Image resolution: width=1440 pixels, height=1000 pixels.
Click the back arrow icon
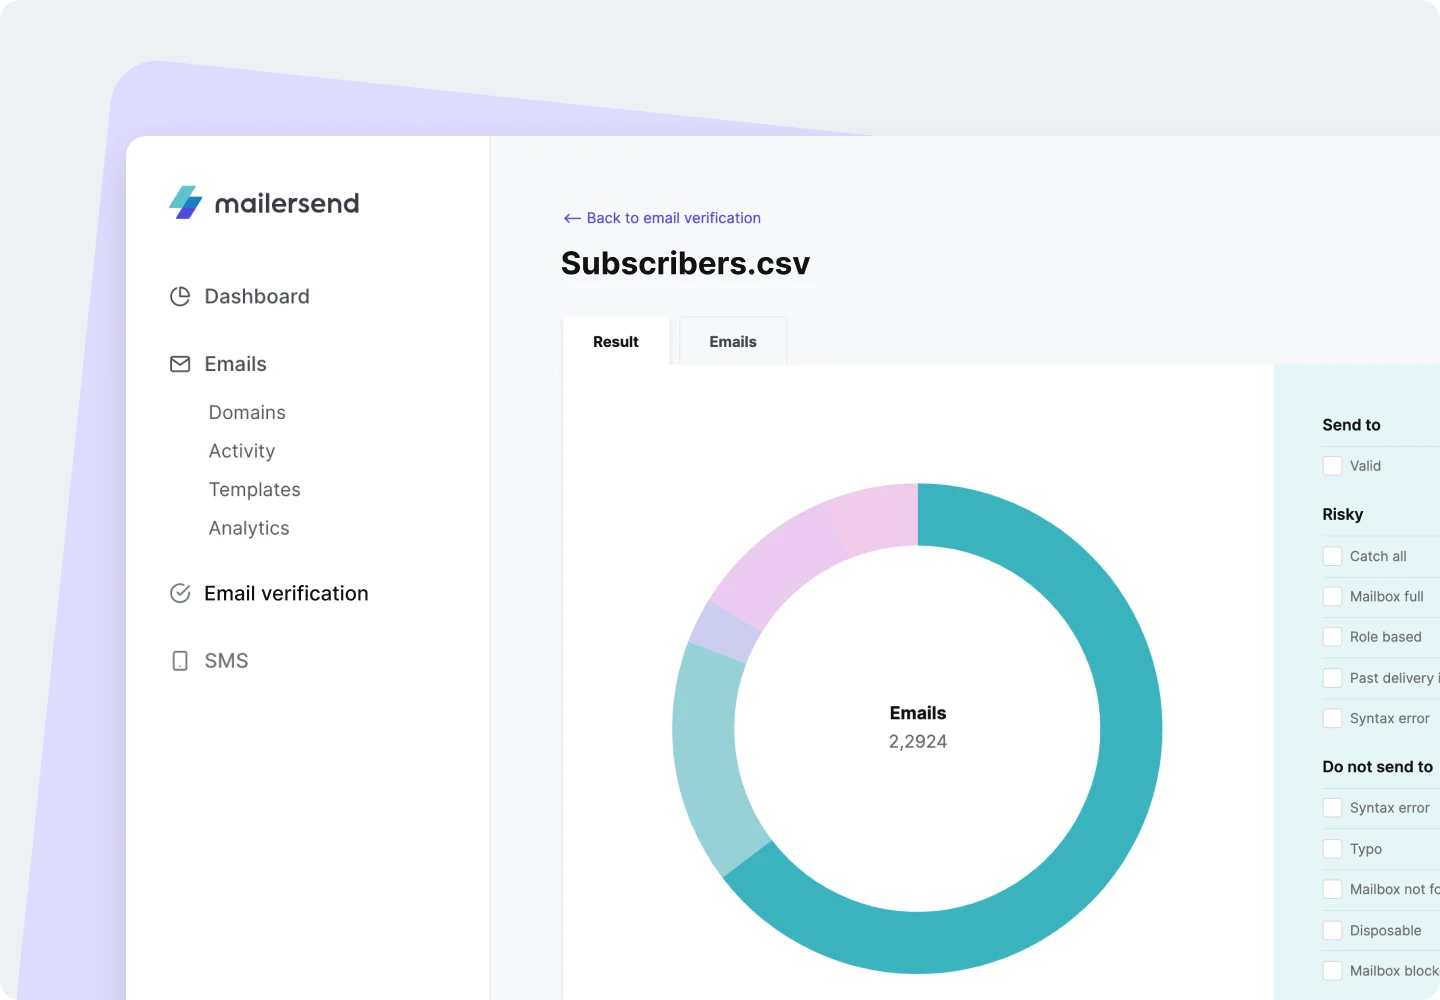pos(572,218)
